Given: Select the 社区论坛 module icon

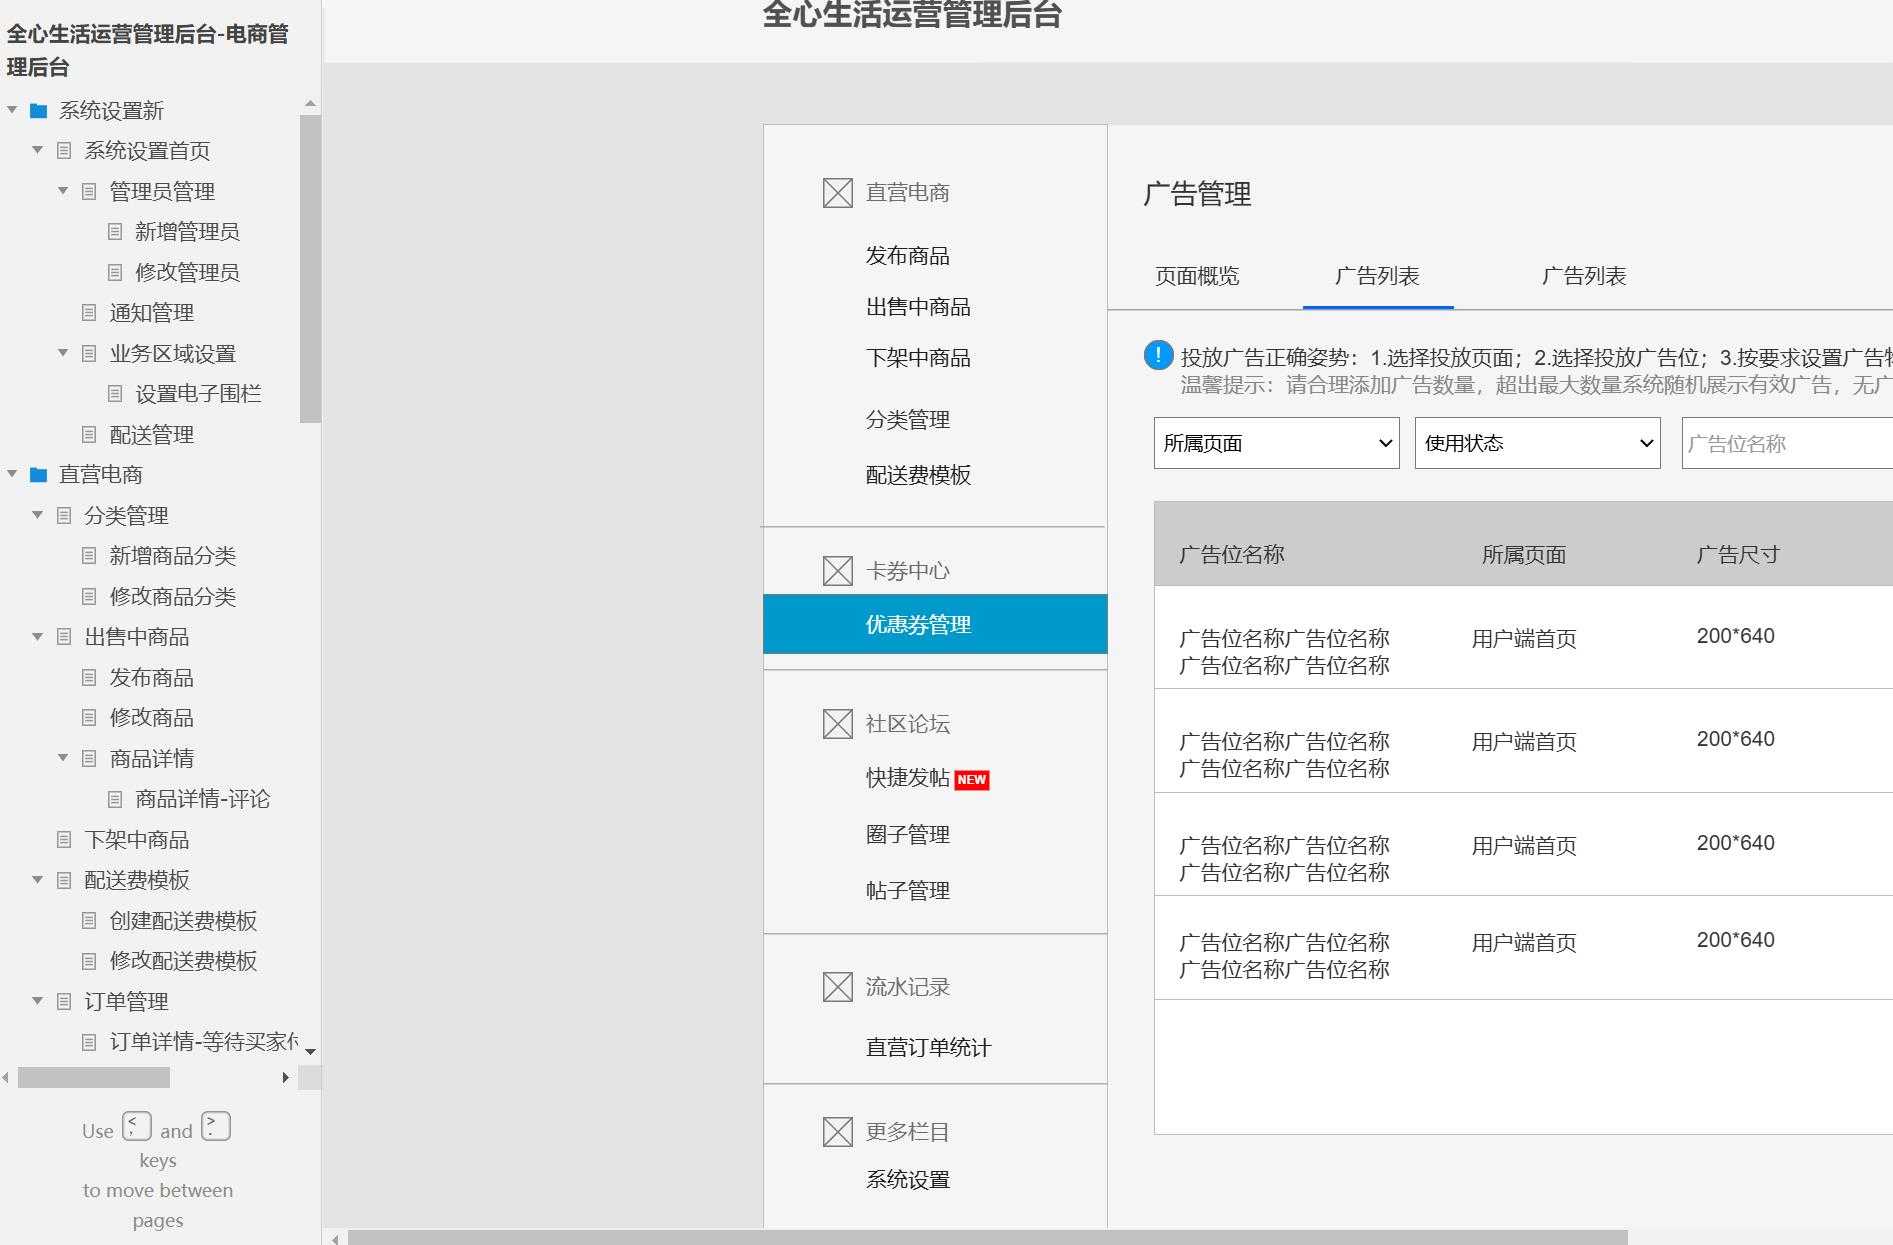Looking at the screenshot, I should point(836,723).
